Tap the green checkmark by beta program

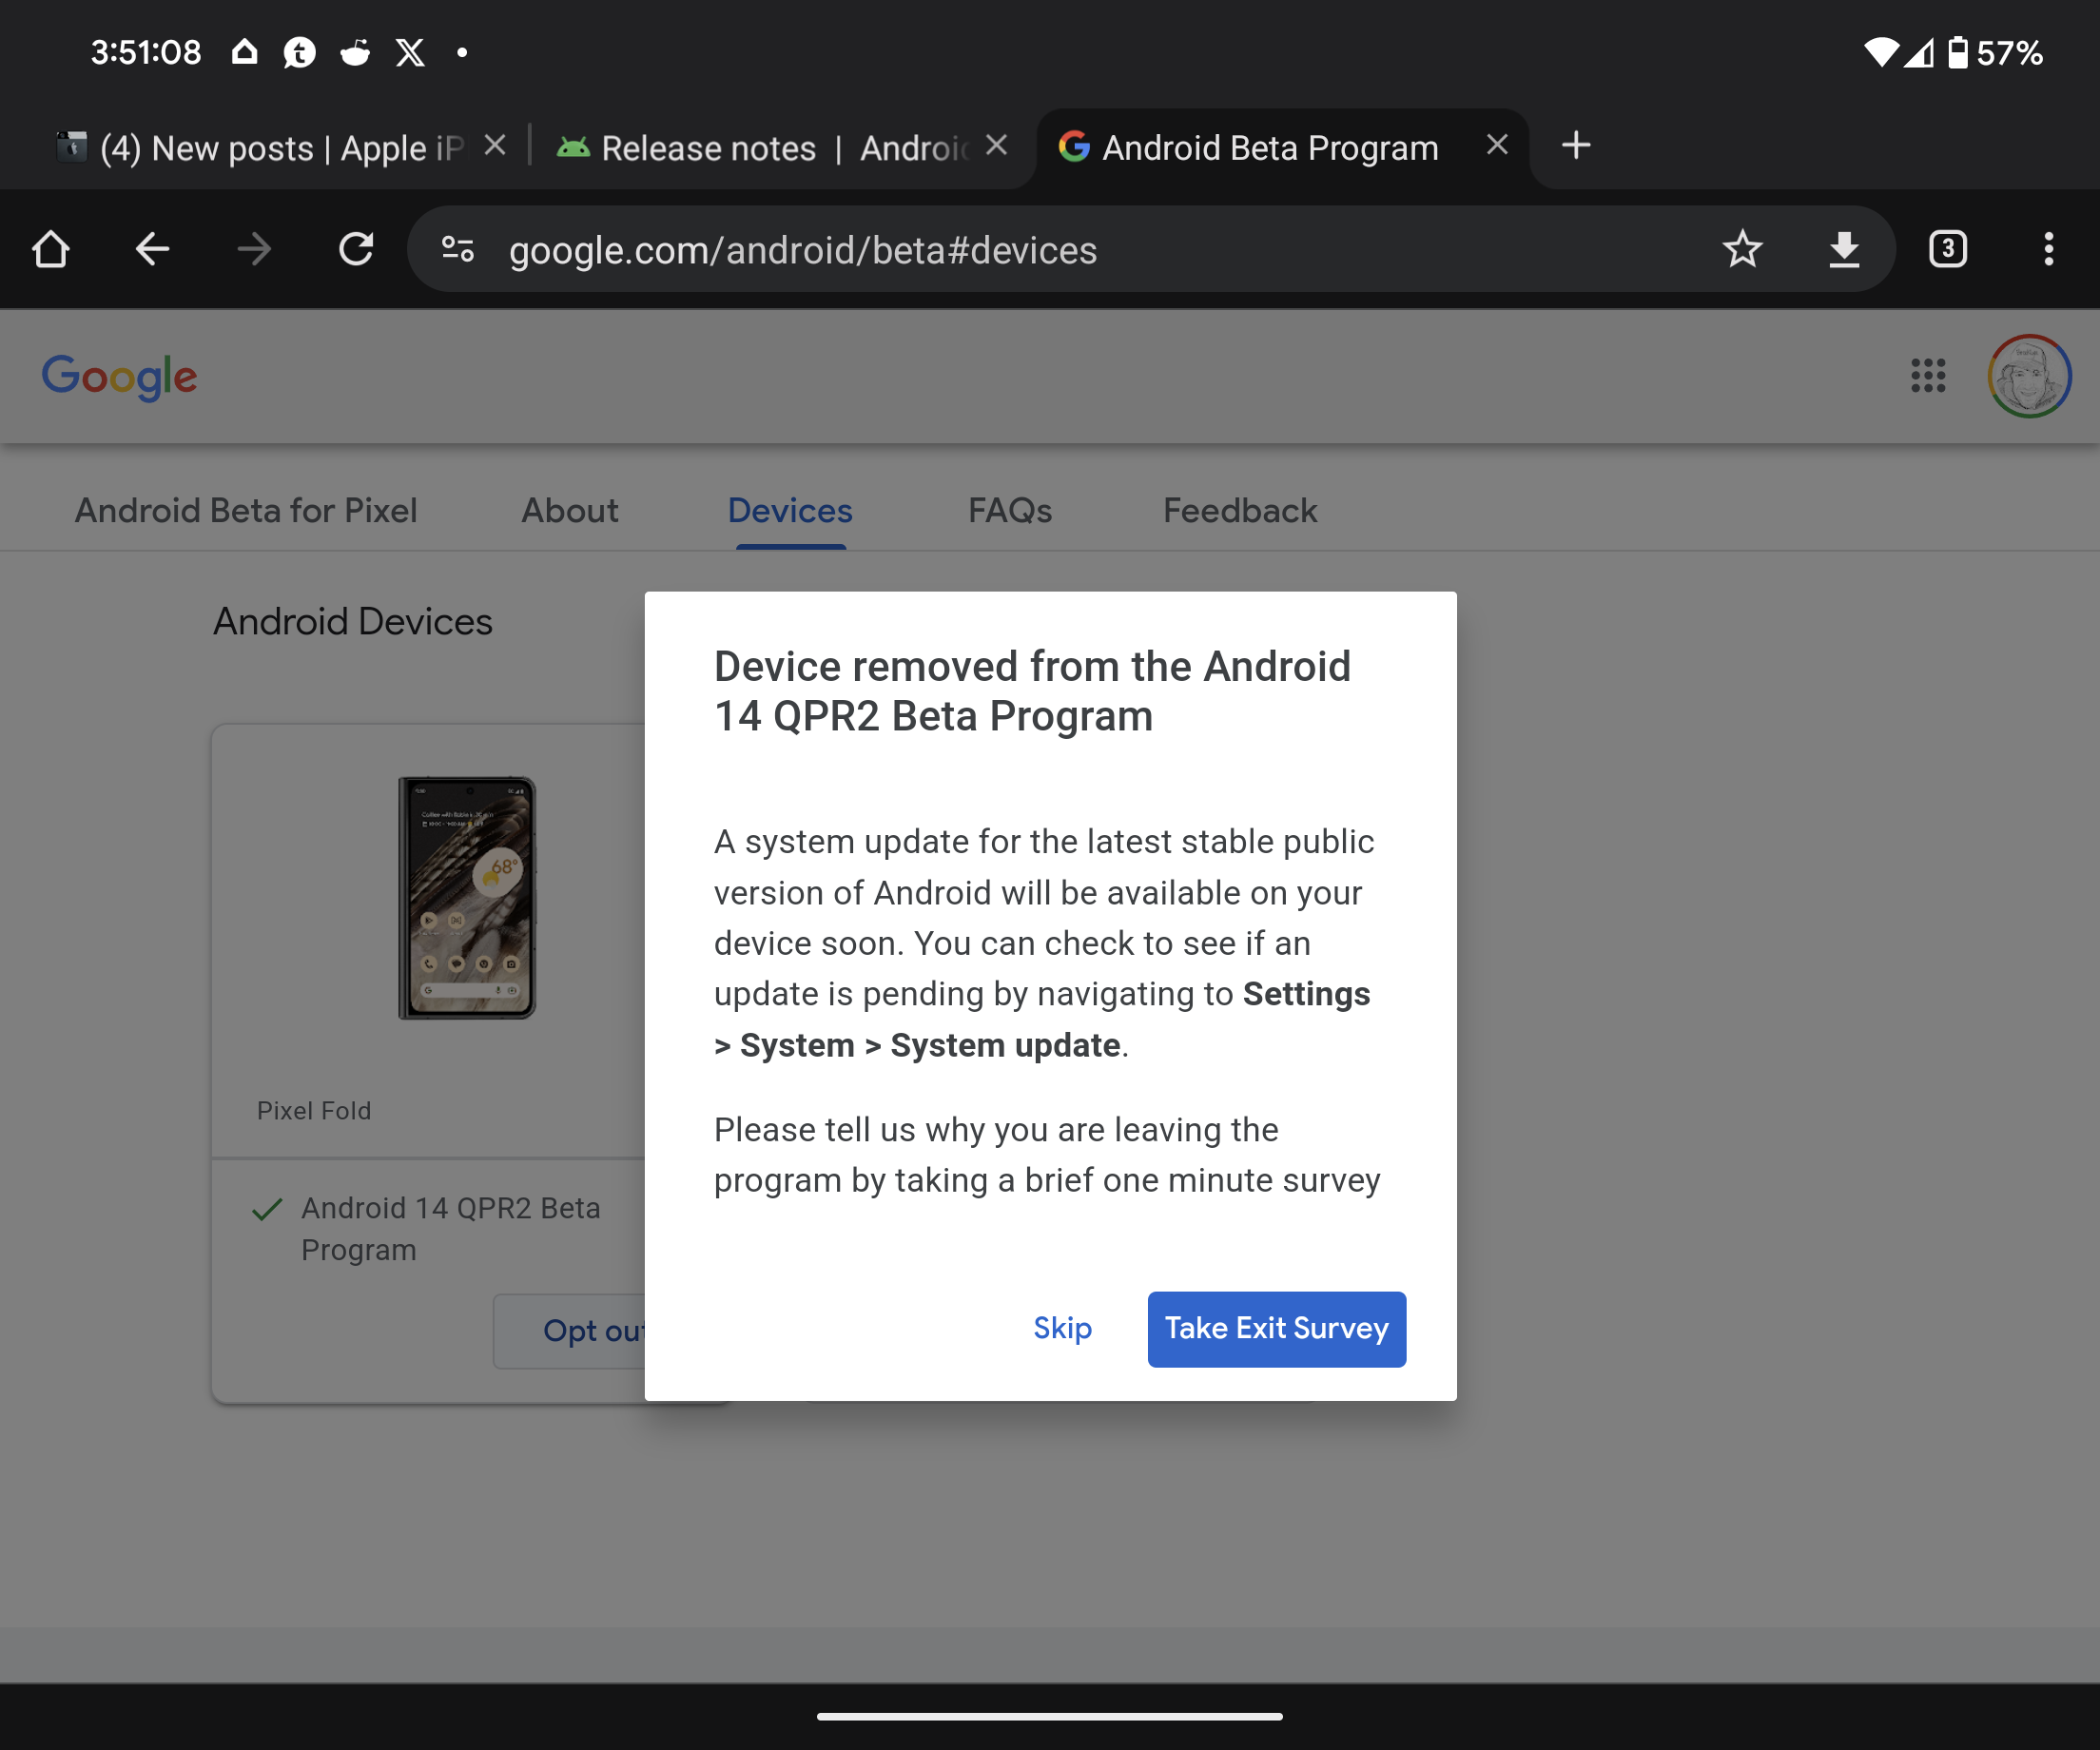tap(267, 1210)
